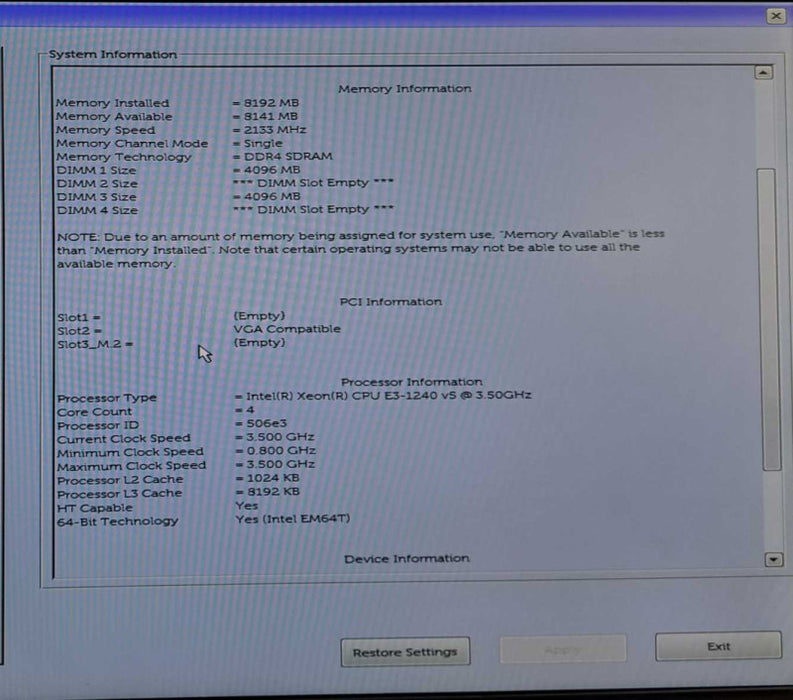
Task: Close the BIOS window with the X
Action: pos(776,16)
